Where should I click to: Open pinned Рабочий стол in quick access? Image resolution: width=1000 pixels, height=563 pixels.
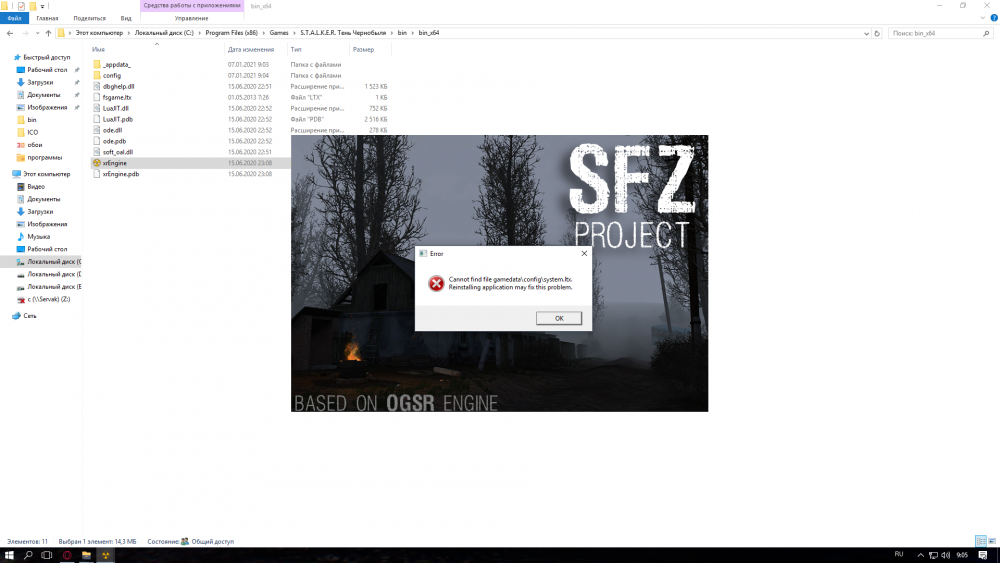[47, 69]
